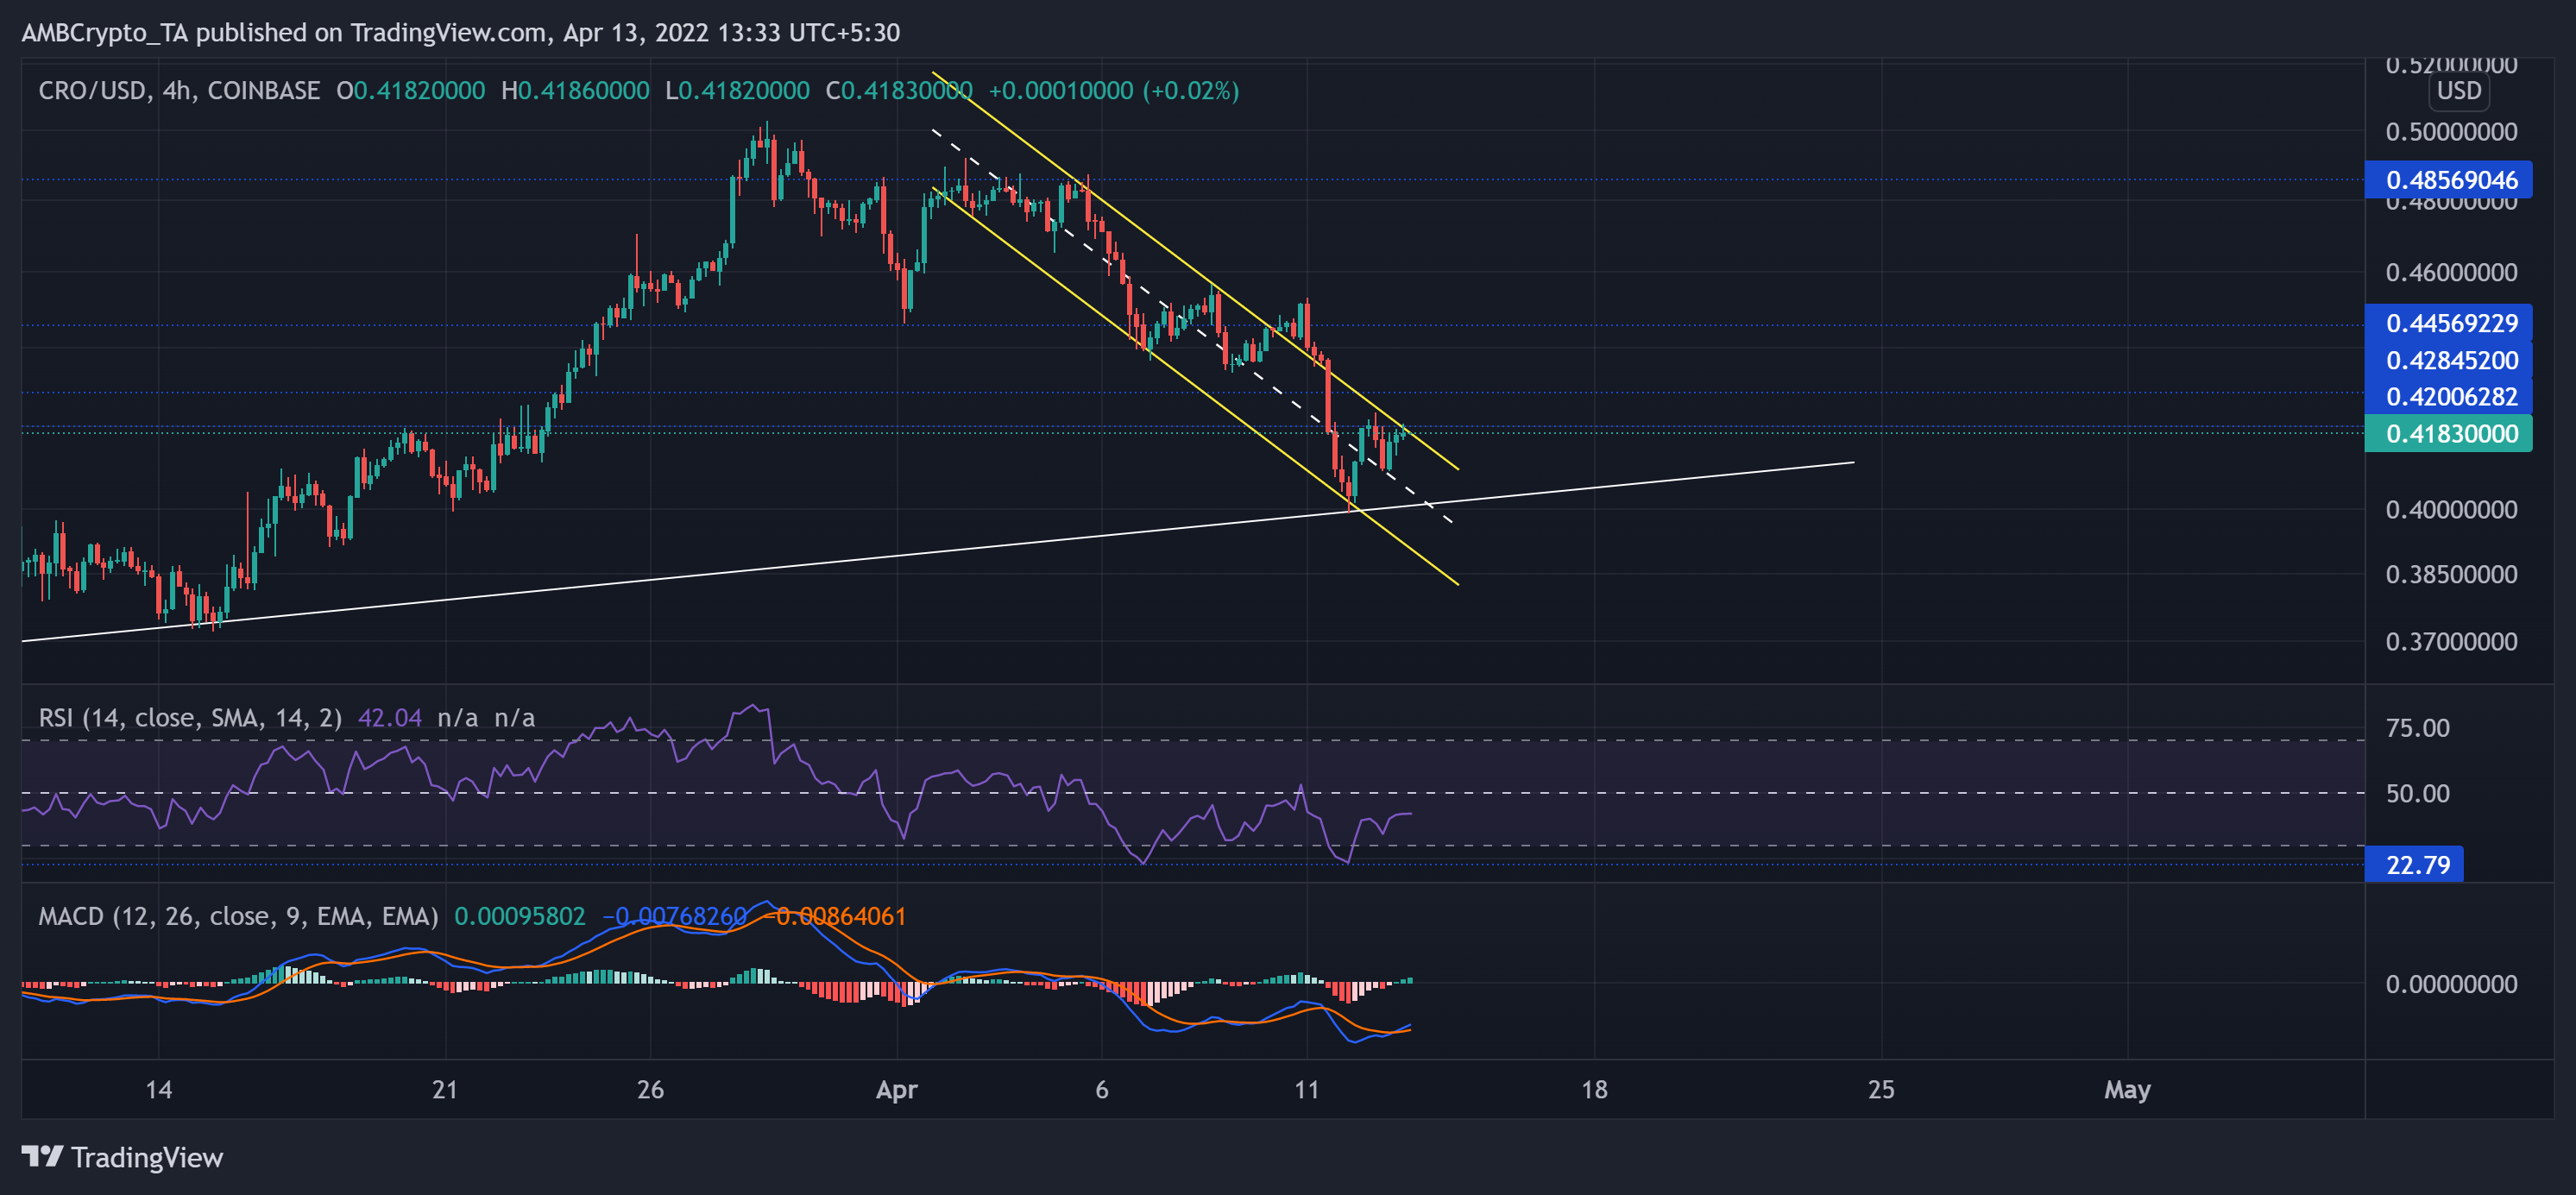Viewport: 2576px width, 1195px height.
Task: Open the USD currency selector on price axis
Action: coord(2459,91)
